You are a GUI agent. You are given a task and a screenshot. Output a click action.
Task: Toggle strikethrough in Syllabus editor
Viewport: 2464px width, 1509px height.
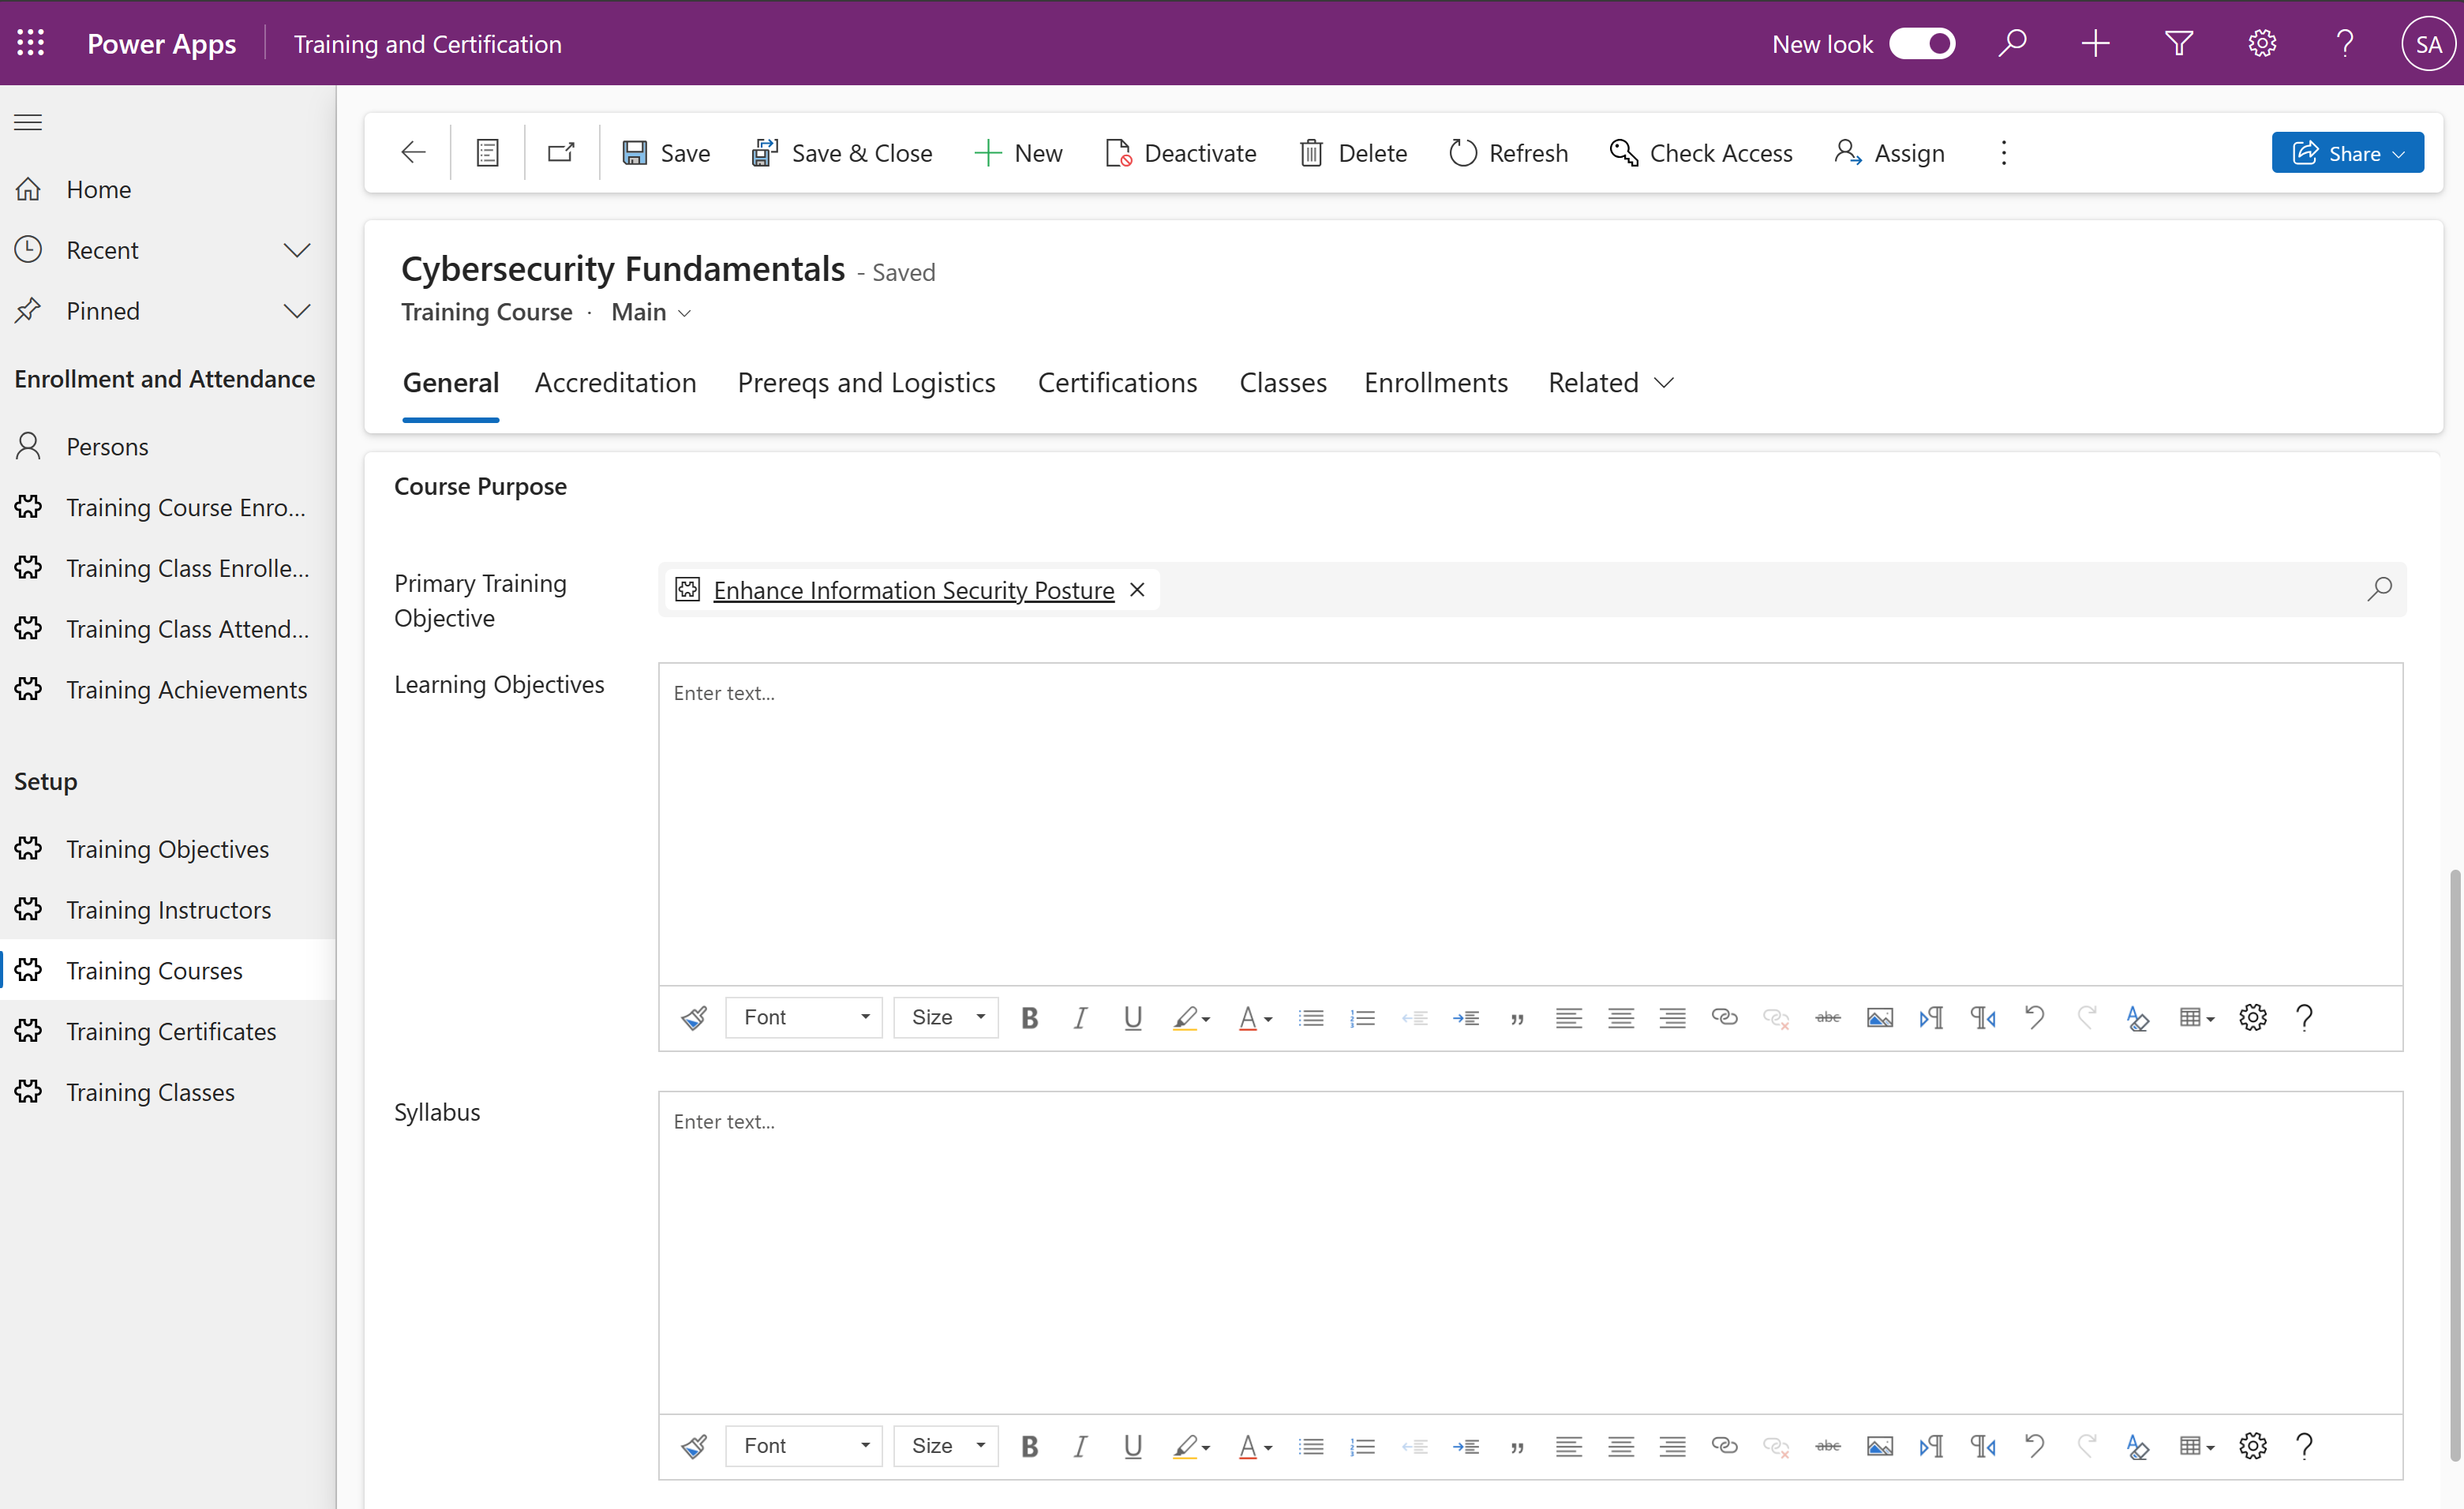pos(1827,1446)
